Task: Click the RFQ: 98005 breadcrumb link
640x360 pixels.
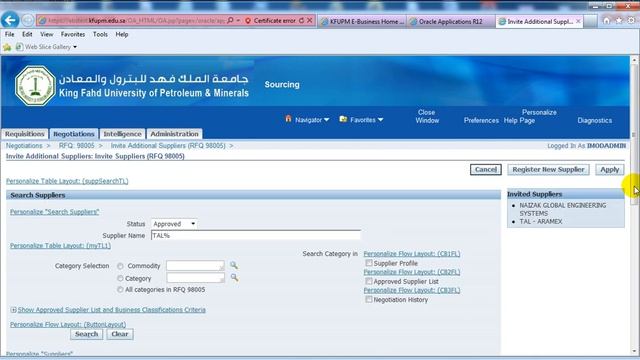Action: pos(76,146)
